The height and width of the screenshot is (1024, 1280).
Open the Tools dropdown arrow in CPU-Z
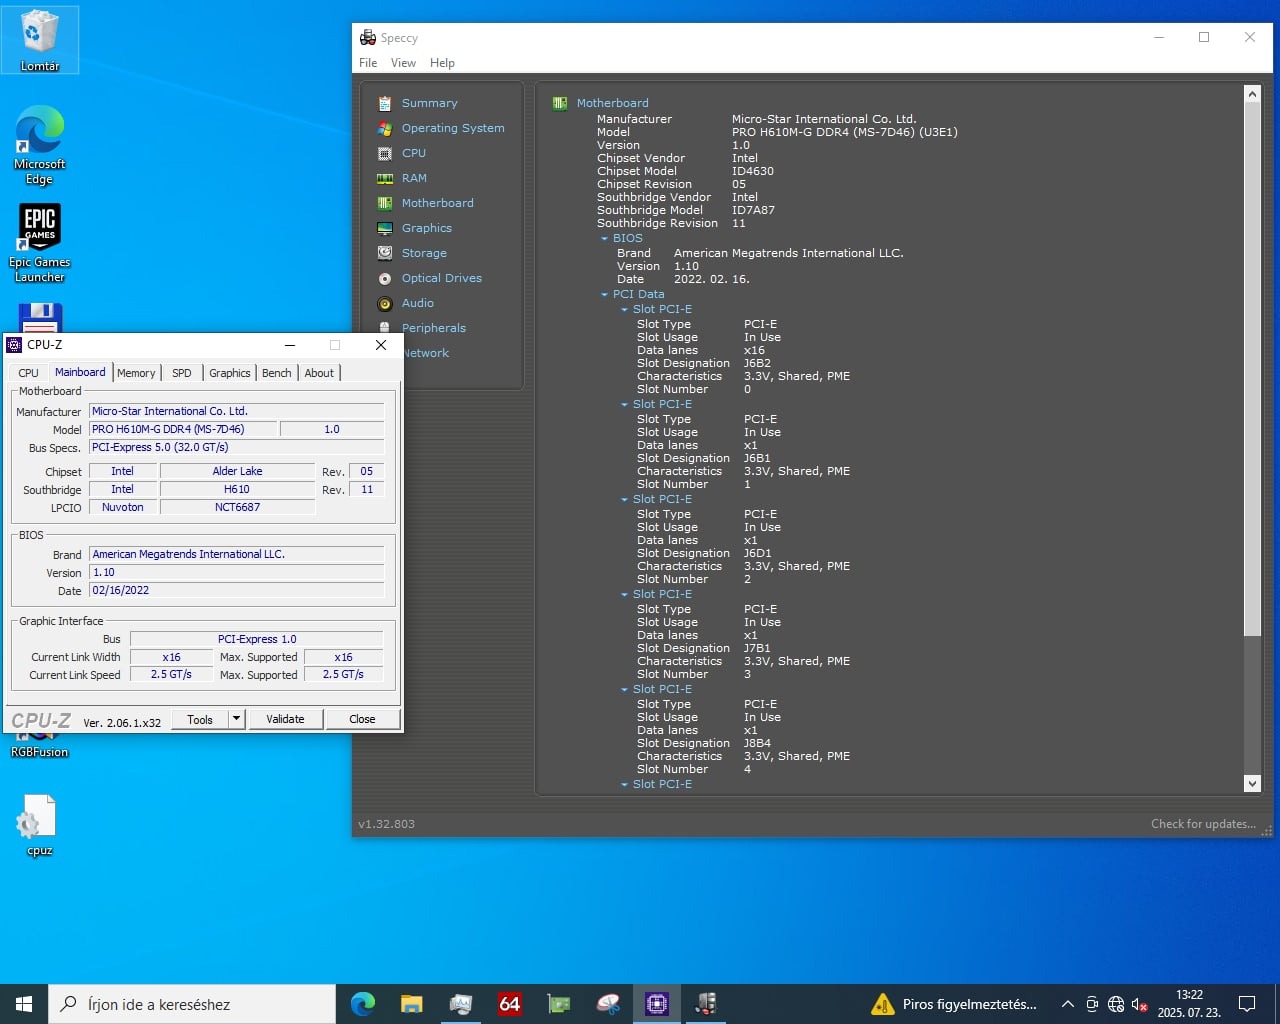point(236,719)
